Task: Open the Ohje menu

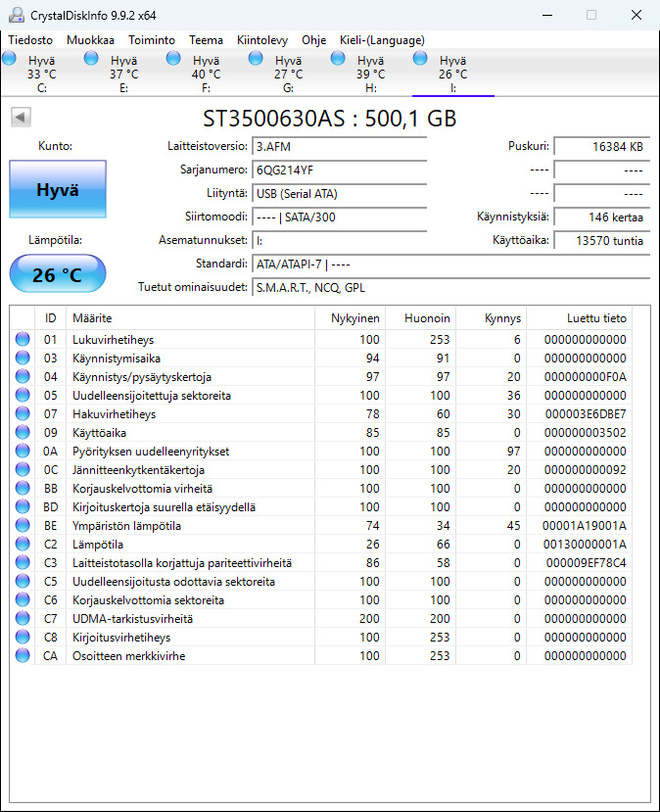Action: point(314,40)
